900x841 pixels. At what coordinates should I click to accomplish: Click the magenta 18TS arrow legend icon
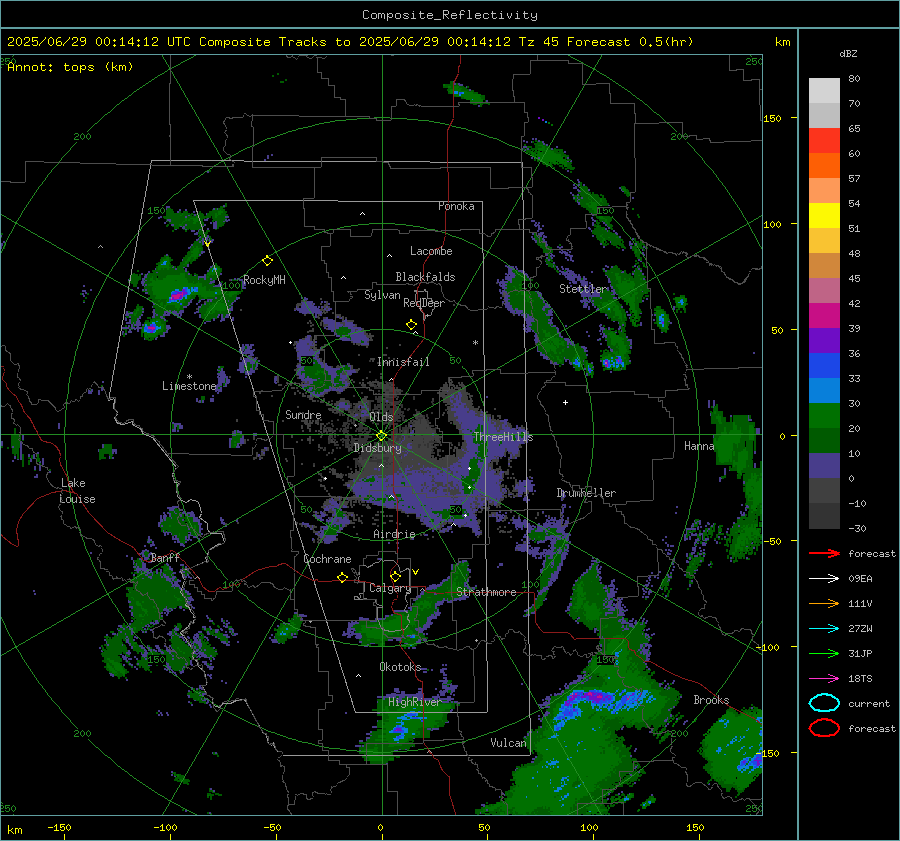click(x=824, y=679)
